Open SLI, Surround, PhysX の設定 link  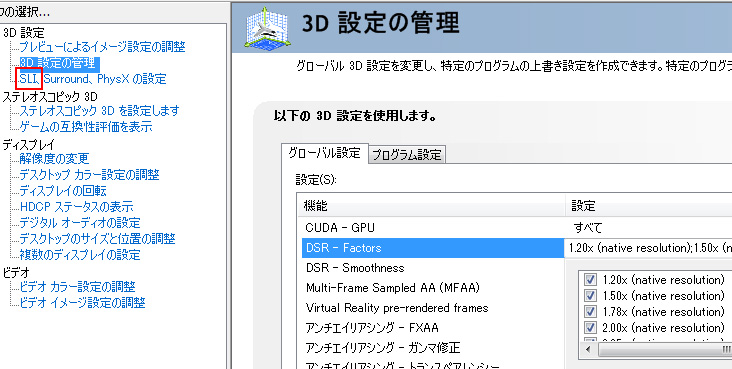93,79
